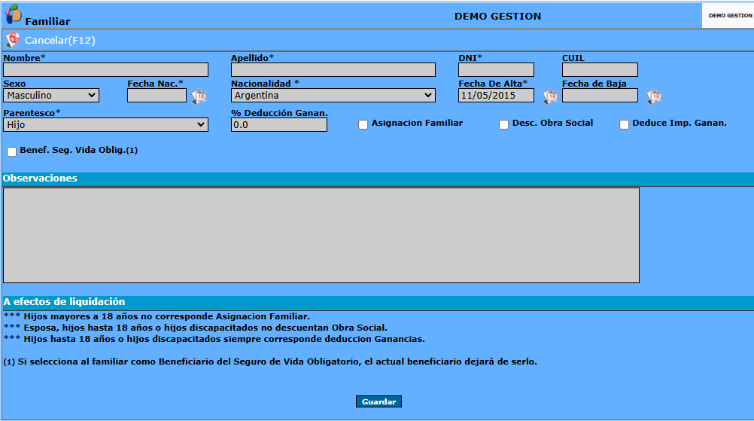
Task: Click inside the Observaciones text area
Action: point(321,235)
